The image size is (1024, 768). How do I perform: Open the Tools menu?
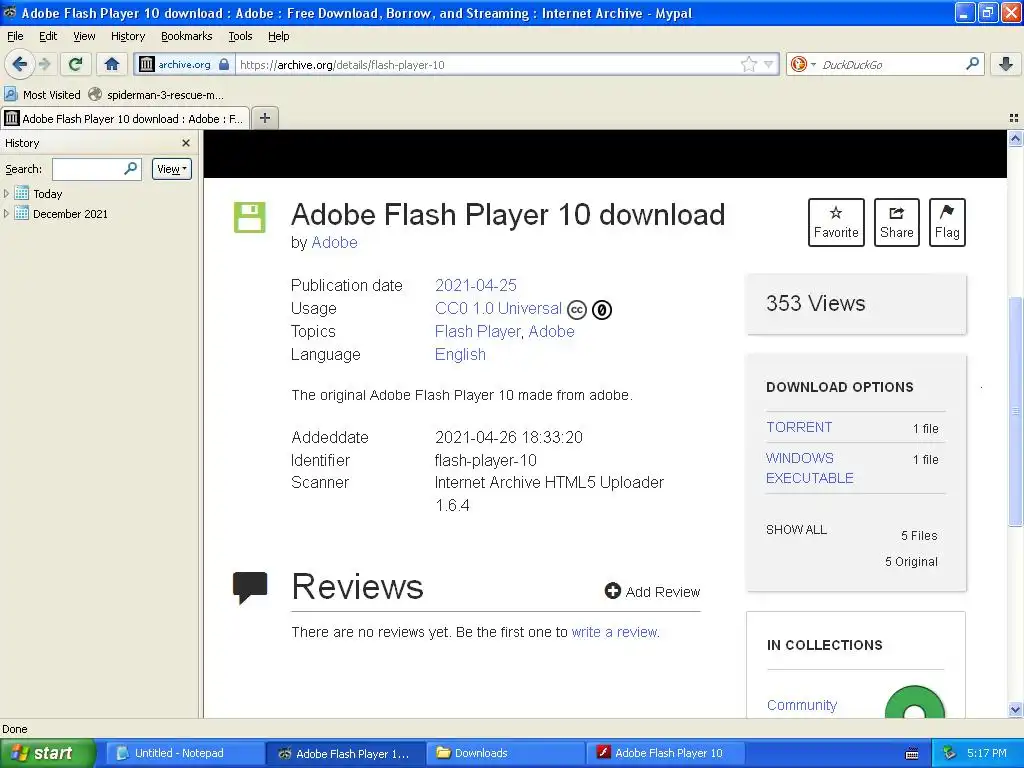point(240,36)
